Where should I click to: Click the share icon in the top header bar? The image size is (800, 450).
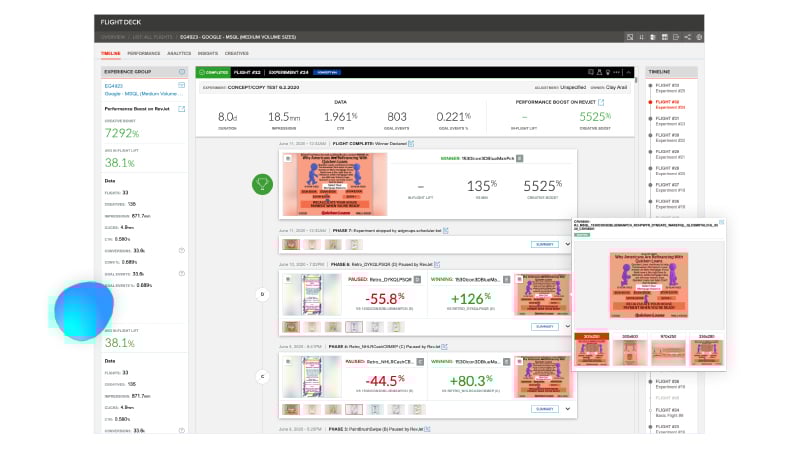[687, 37]
